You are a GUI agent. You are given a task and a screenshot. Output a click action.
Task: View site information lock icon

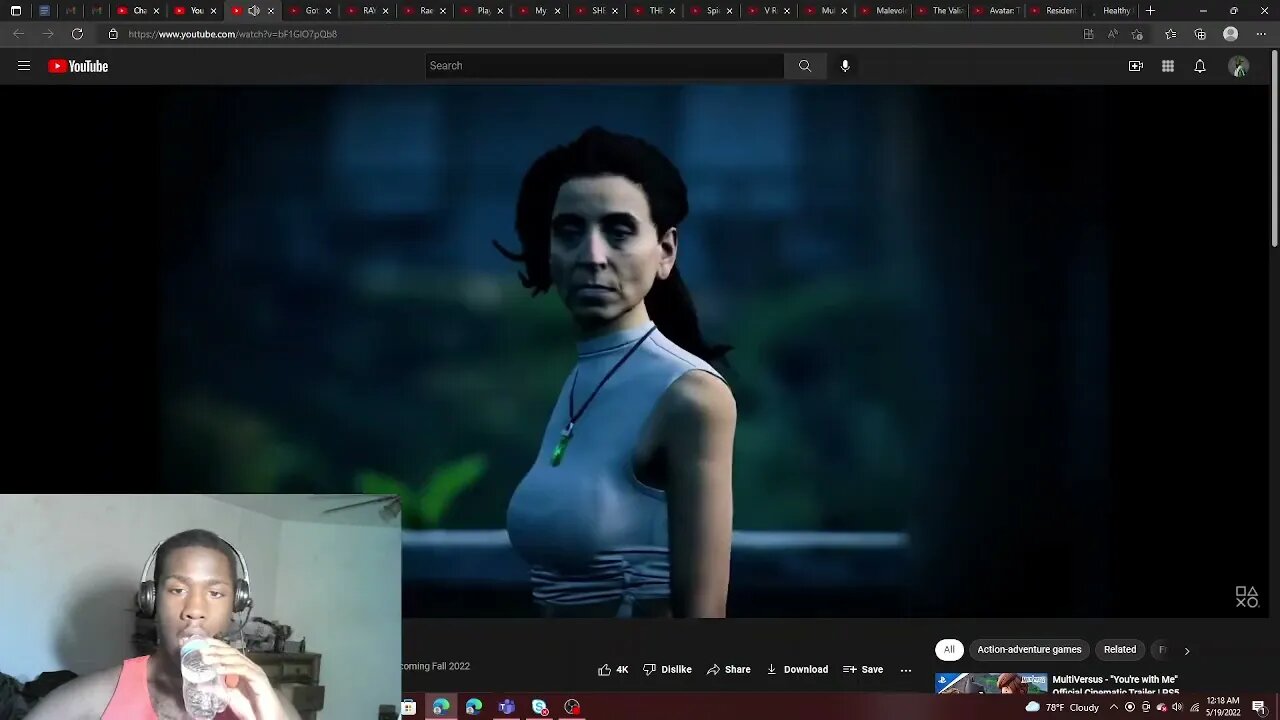click(x=113, y=34)
